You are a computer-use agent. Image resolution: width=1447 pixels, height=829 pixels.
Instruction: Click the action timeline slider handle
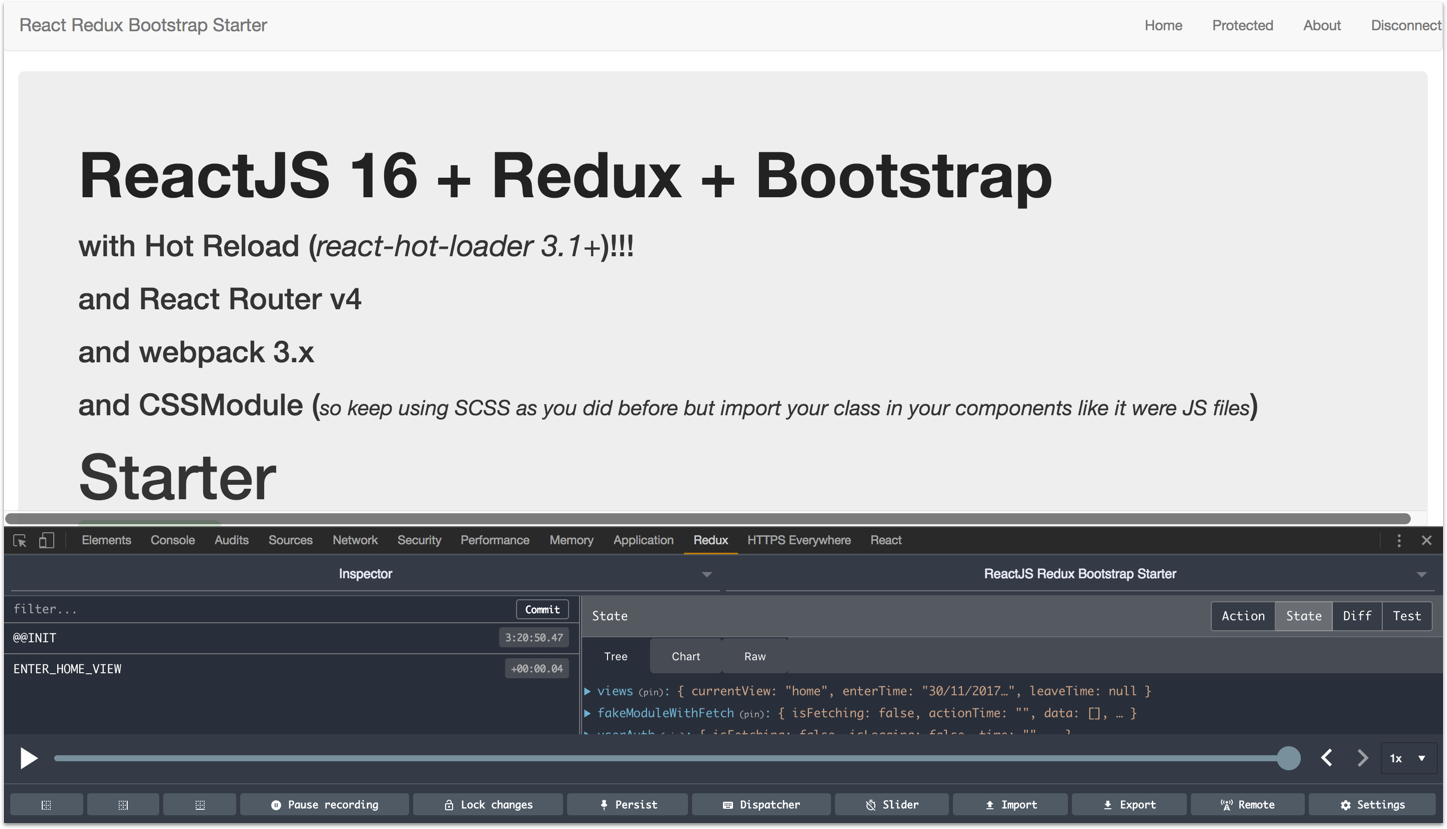(1289, 758)
